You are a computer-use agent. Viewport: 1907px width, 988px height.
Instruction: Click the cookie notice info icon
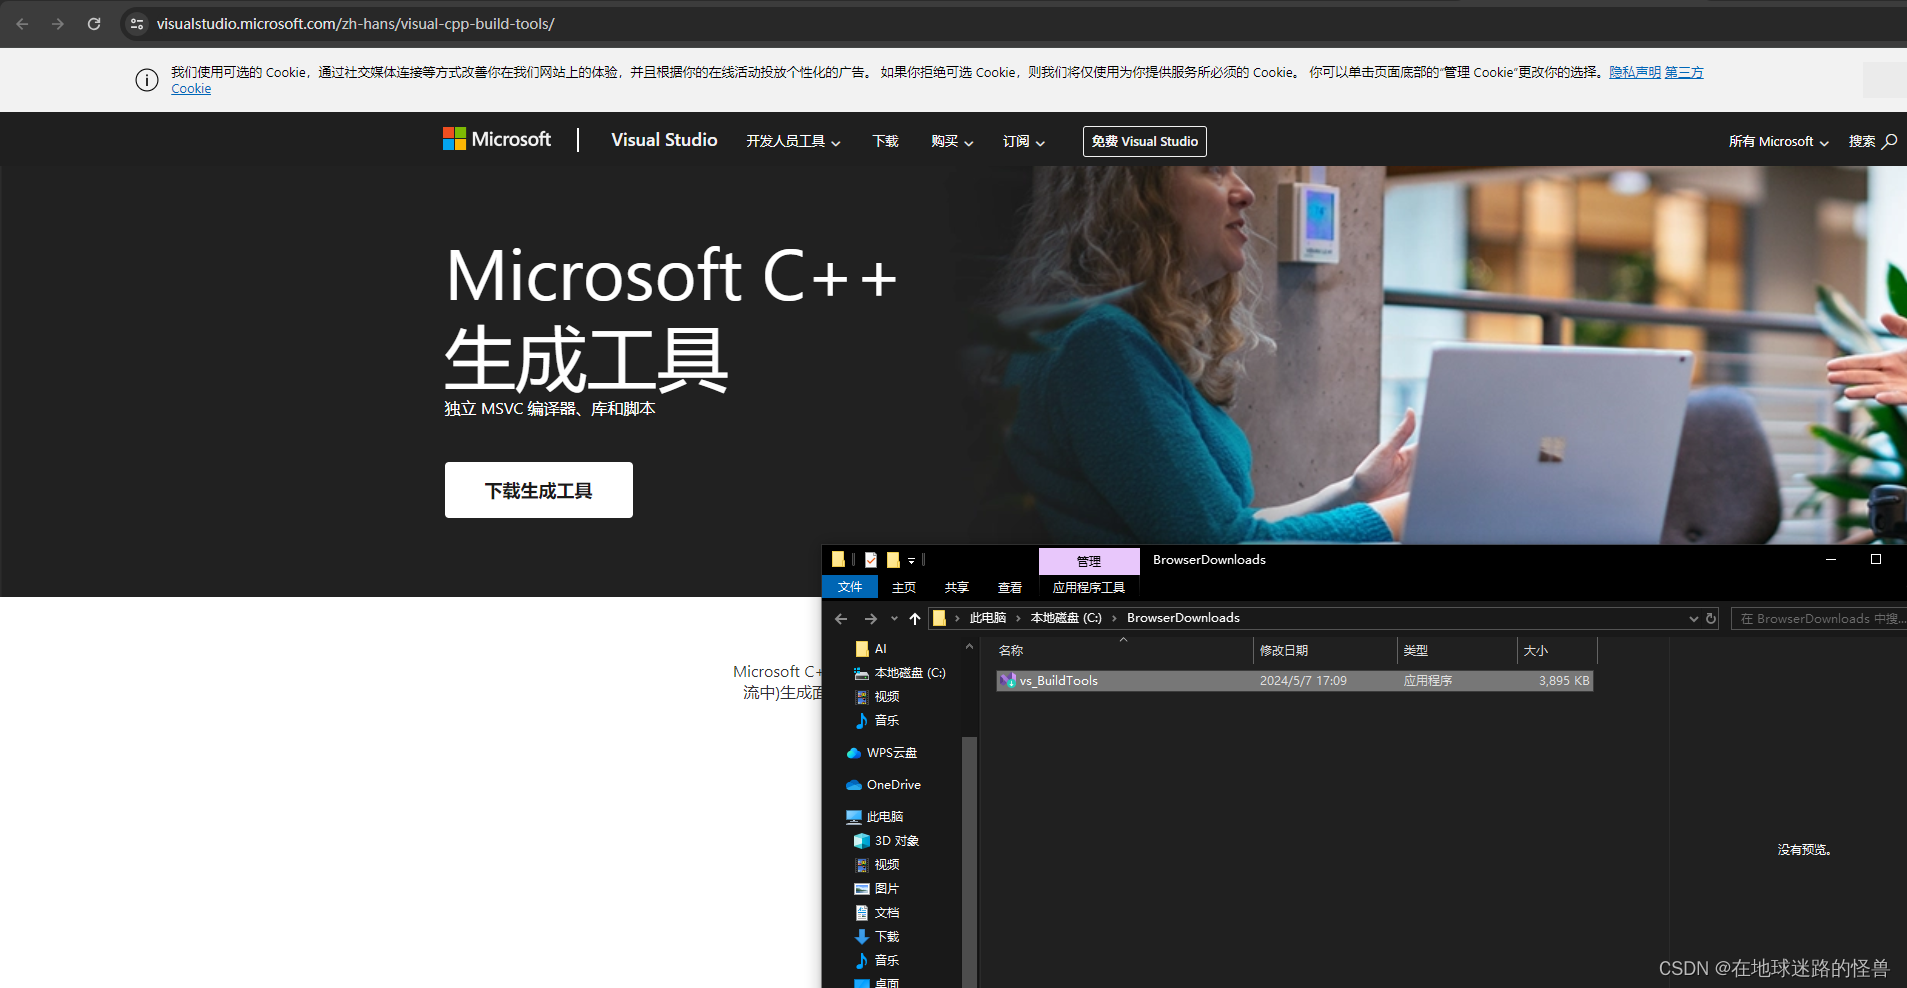click(147, 80)
